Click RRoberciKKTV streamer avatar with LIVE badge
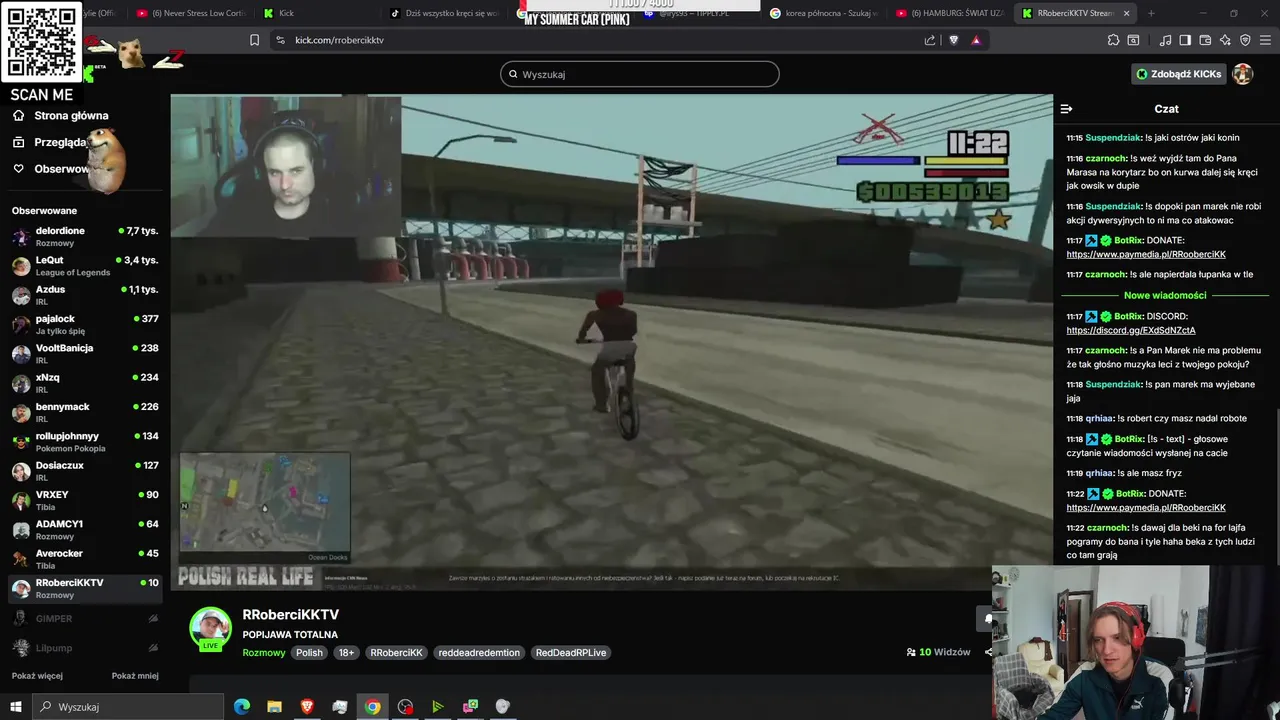1280x720 pixels. 210,628
